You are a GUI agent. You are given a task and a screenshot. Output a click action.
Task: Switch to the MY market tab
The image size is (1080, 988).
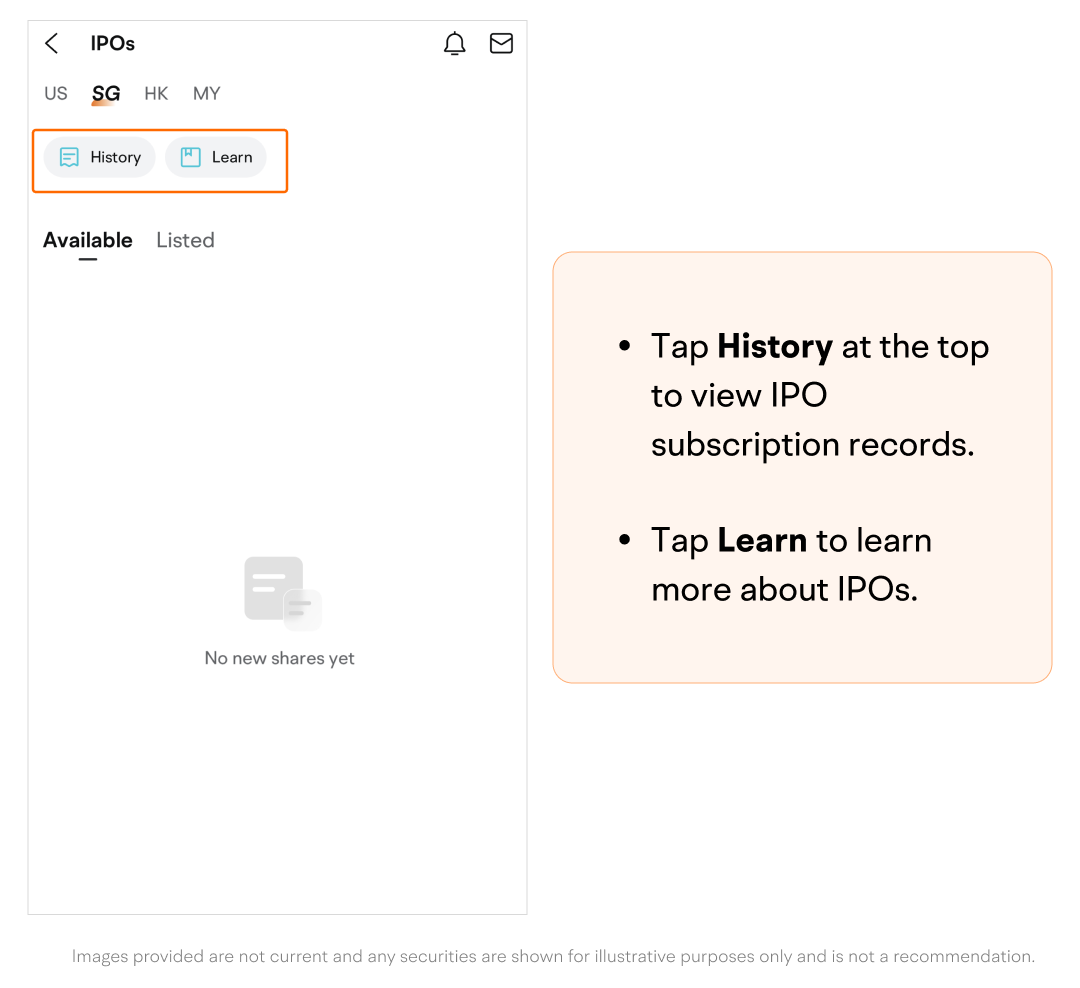(207, 94)
